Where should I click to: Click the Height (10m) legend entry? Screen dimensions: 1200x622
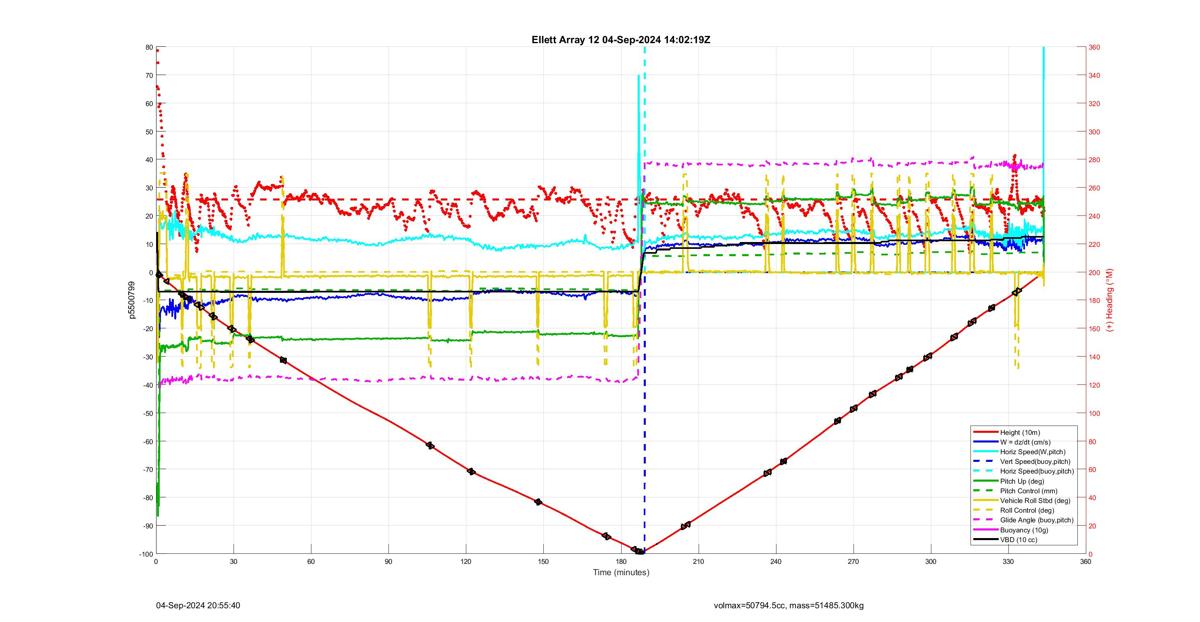1018,432
